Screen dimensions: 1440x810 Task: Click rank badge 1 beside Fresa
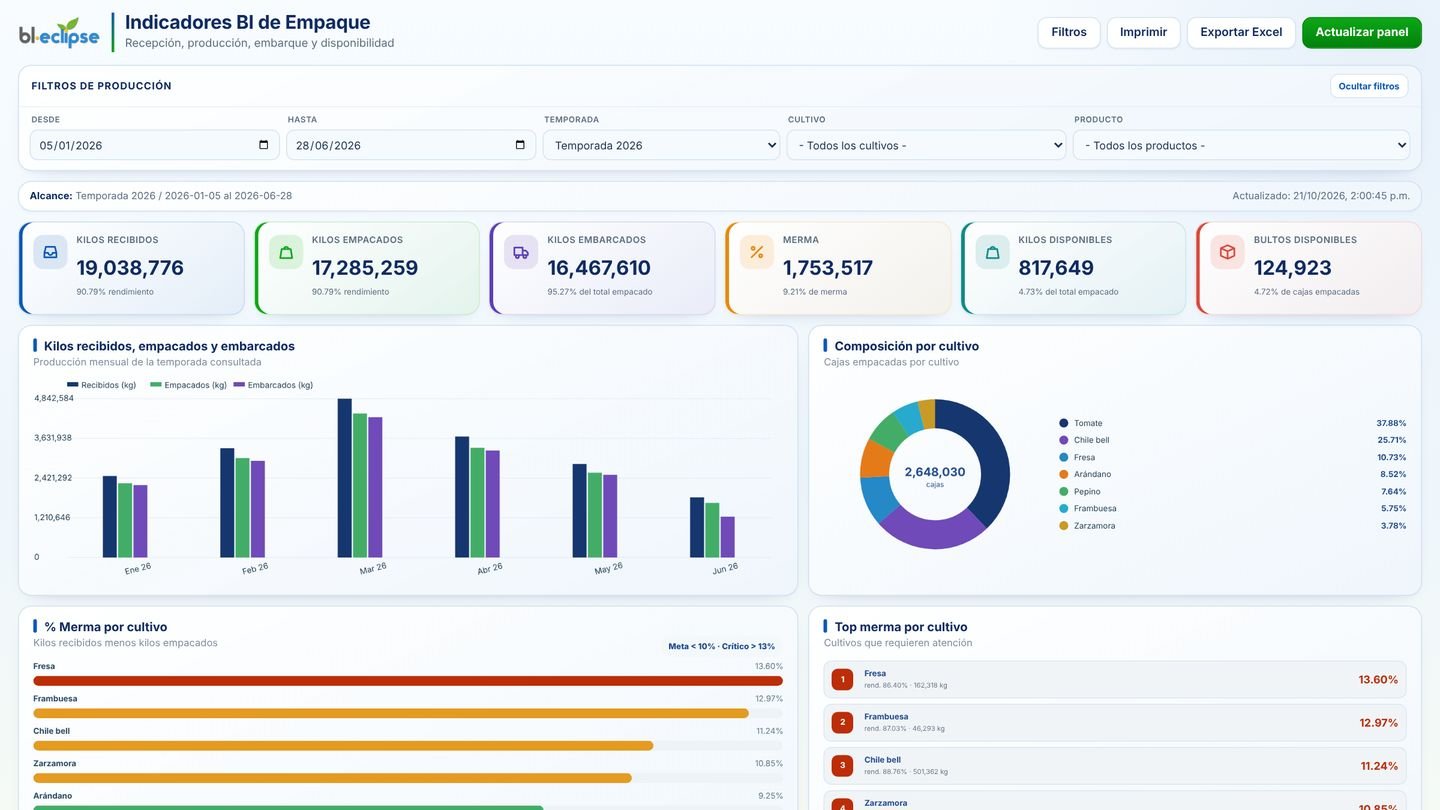[x=842, y=680]
